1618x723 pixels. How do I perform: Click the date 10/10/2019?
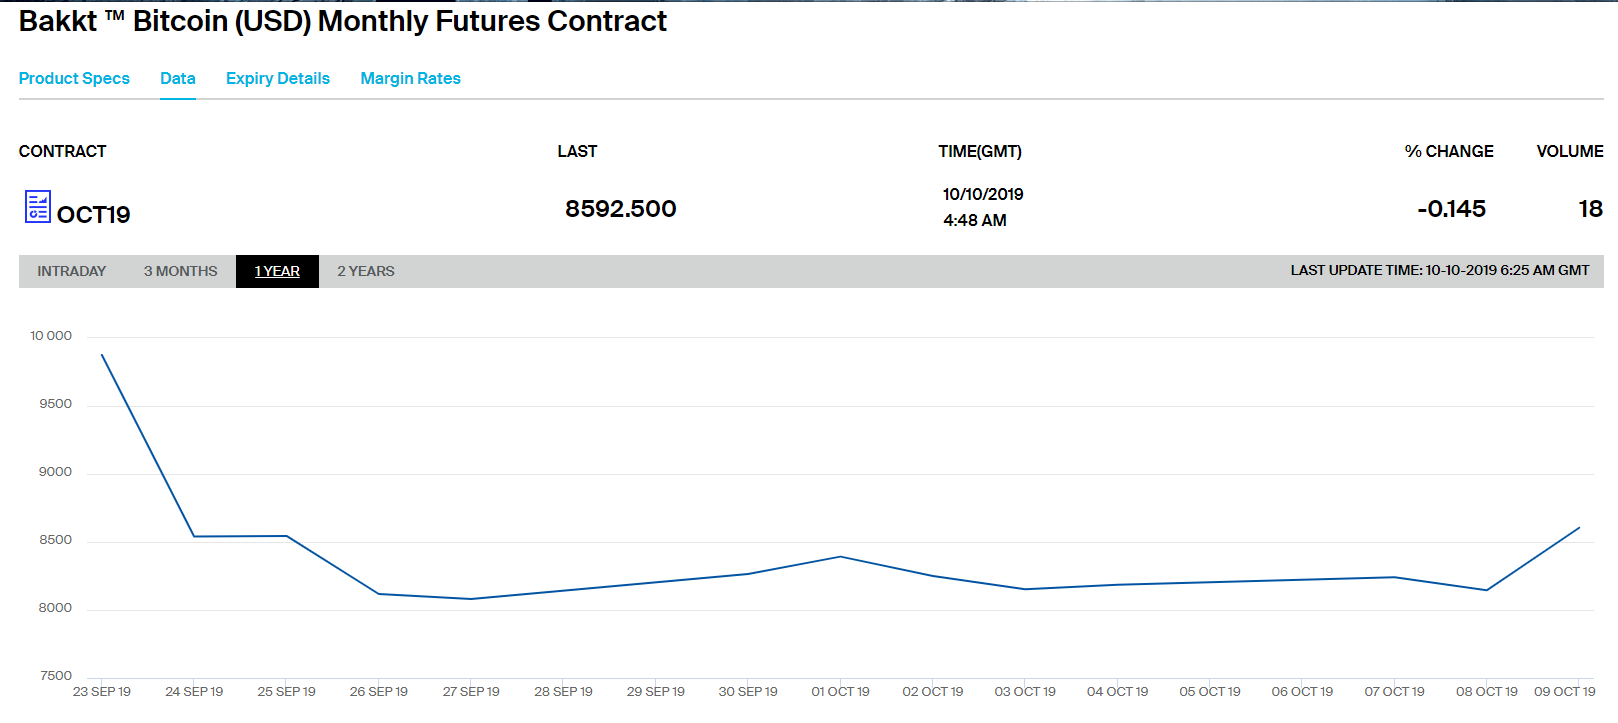983,194
